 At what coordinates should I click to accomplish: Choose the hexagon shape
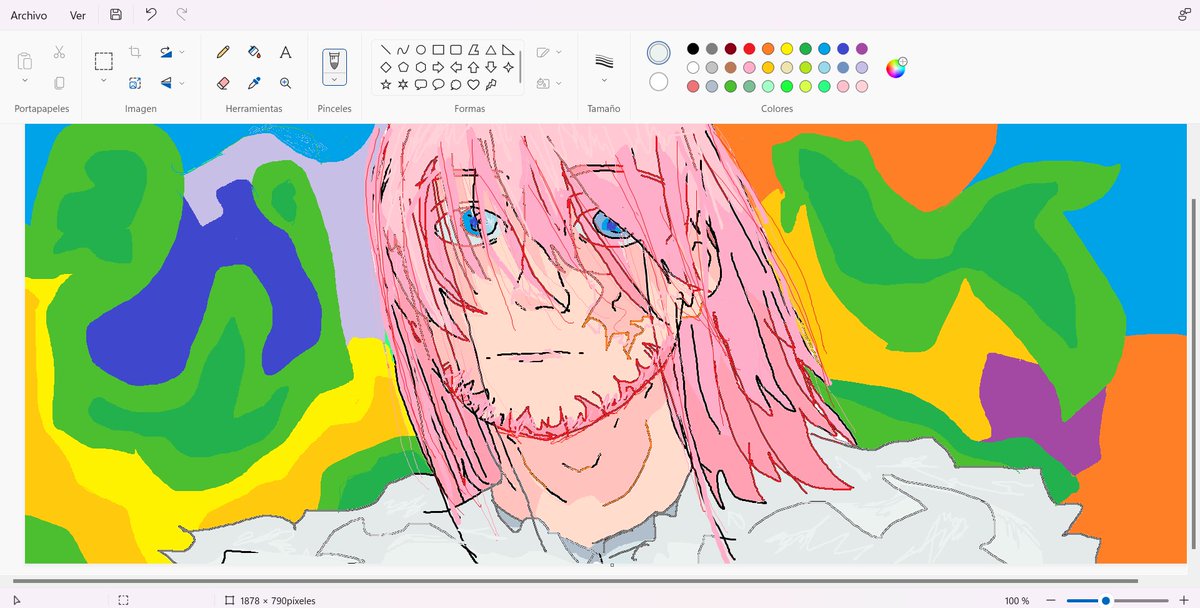pyautogui.click(x=421, y=67)
